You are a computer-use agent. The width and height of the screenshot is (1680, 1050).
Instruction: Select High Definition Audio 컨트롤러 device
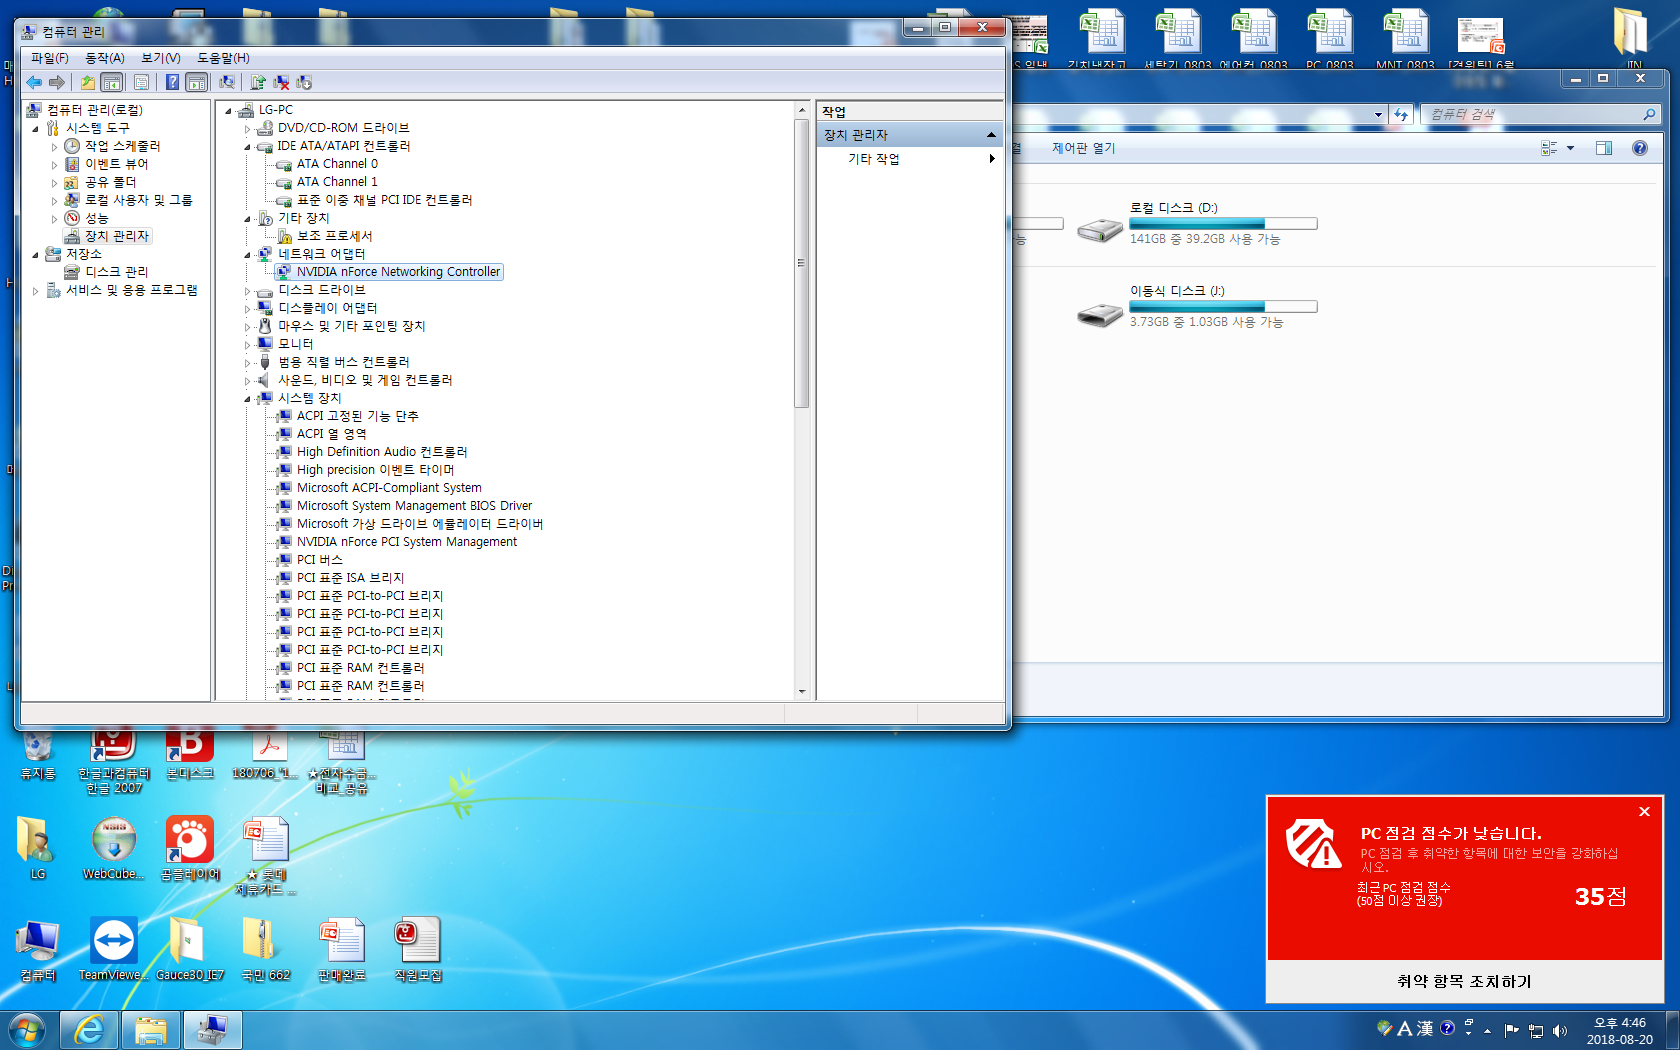382,452
